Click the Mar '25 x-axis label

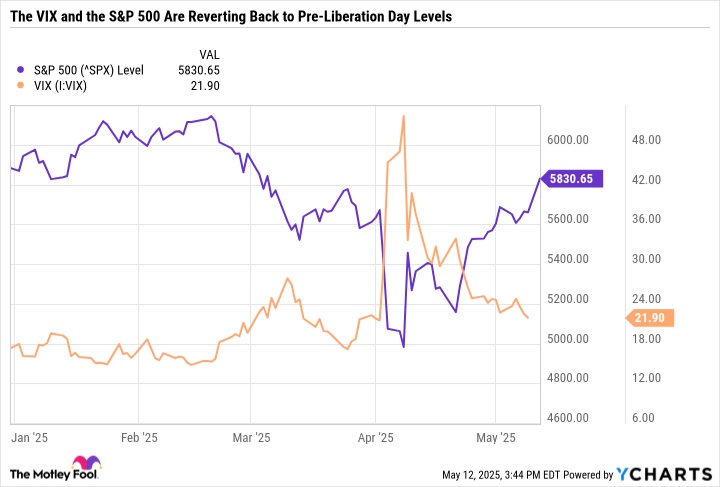click(252, 437)
